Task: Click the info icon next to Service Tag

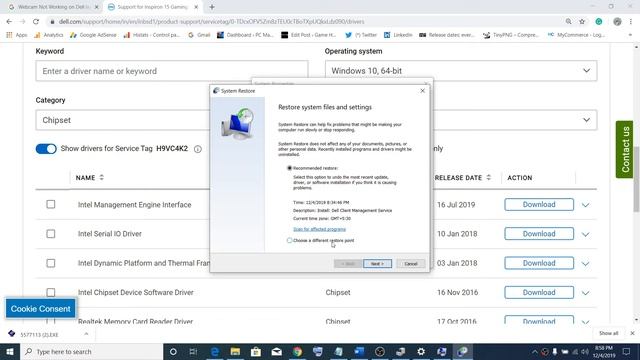Action: 198,149
